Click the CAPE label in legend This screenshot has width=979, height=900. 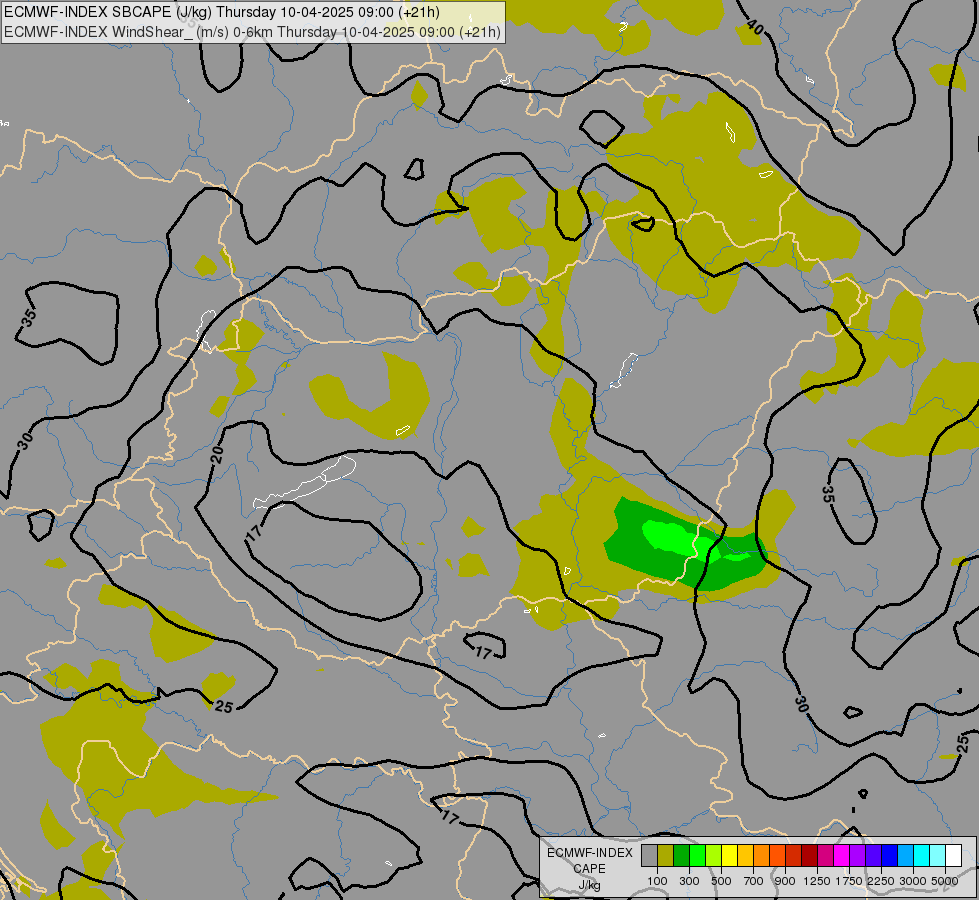[x=590, y=869]
